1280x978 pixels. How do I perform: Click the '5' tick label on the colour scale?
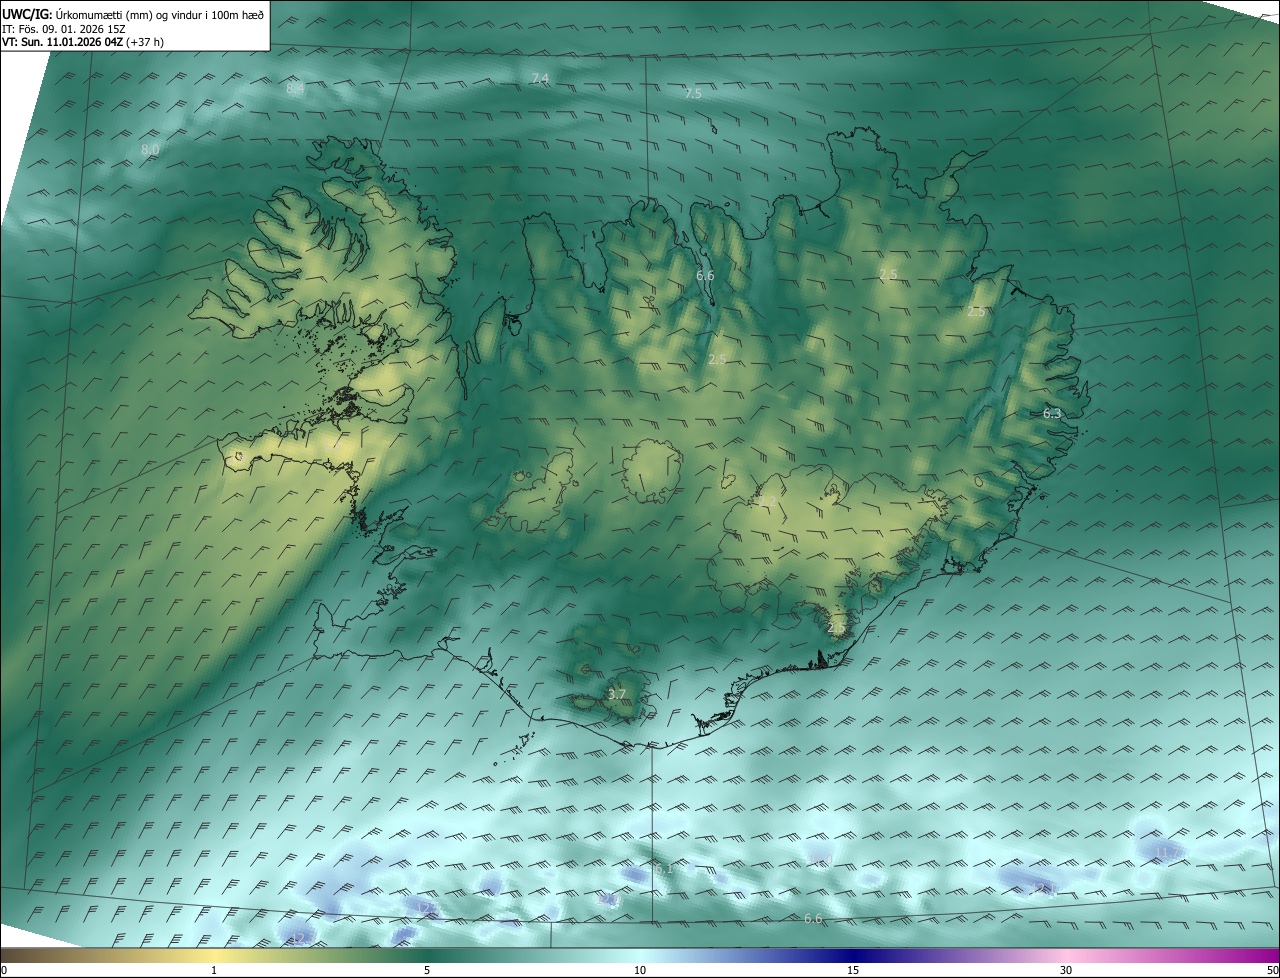(427, 970)
